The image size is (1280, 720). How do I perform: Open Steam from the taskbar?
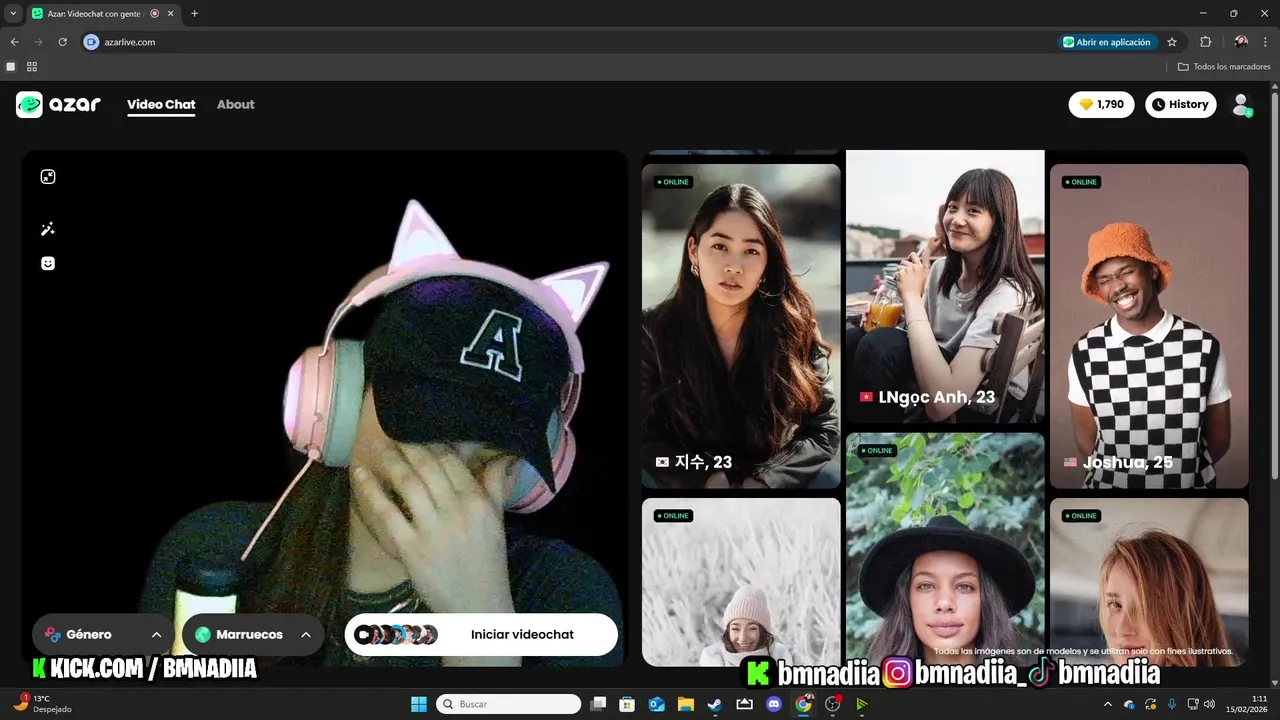pos(715,704)
